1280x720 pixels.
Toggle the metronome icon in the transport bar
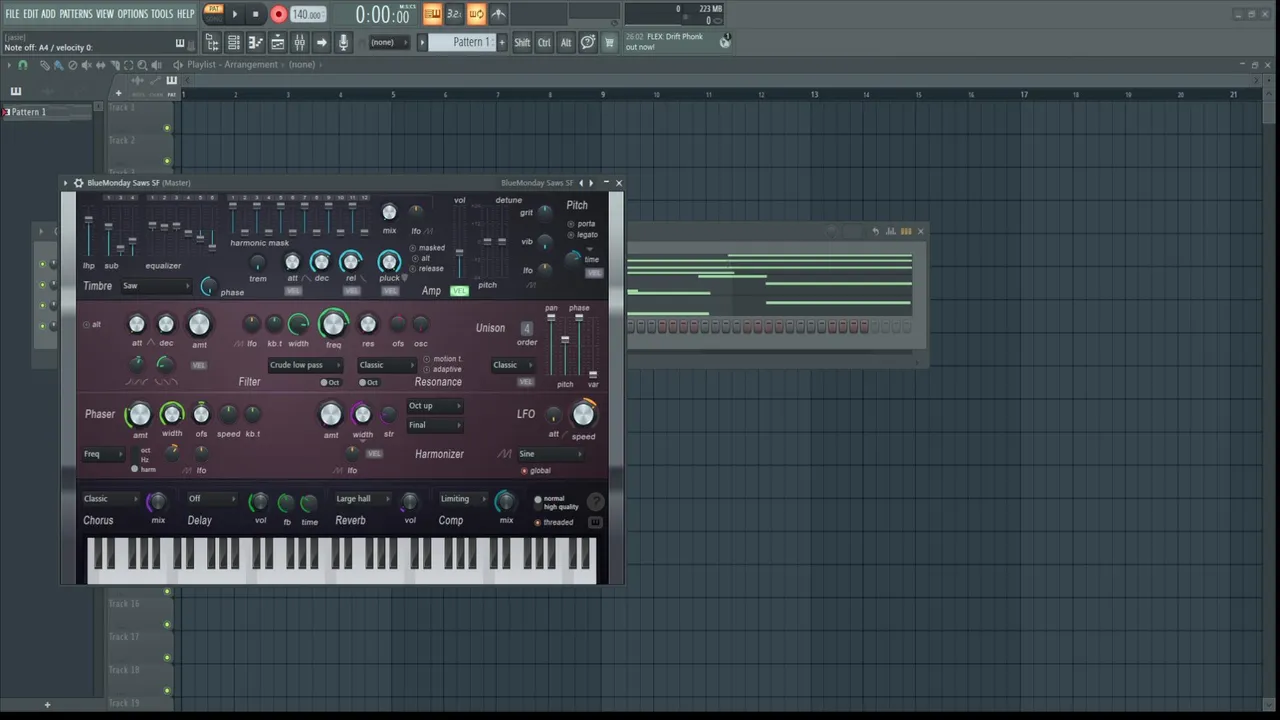click(x=498, y=14)
